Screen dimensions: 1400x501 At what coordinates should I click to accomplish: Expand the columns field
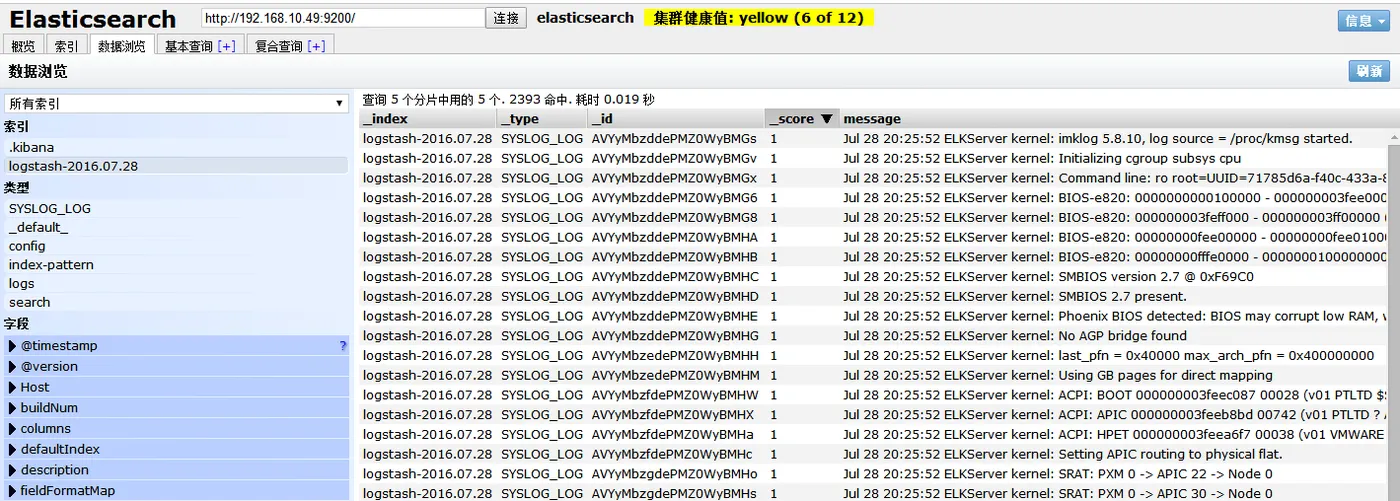click(12, 429)
